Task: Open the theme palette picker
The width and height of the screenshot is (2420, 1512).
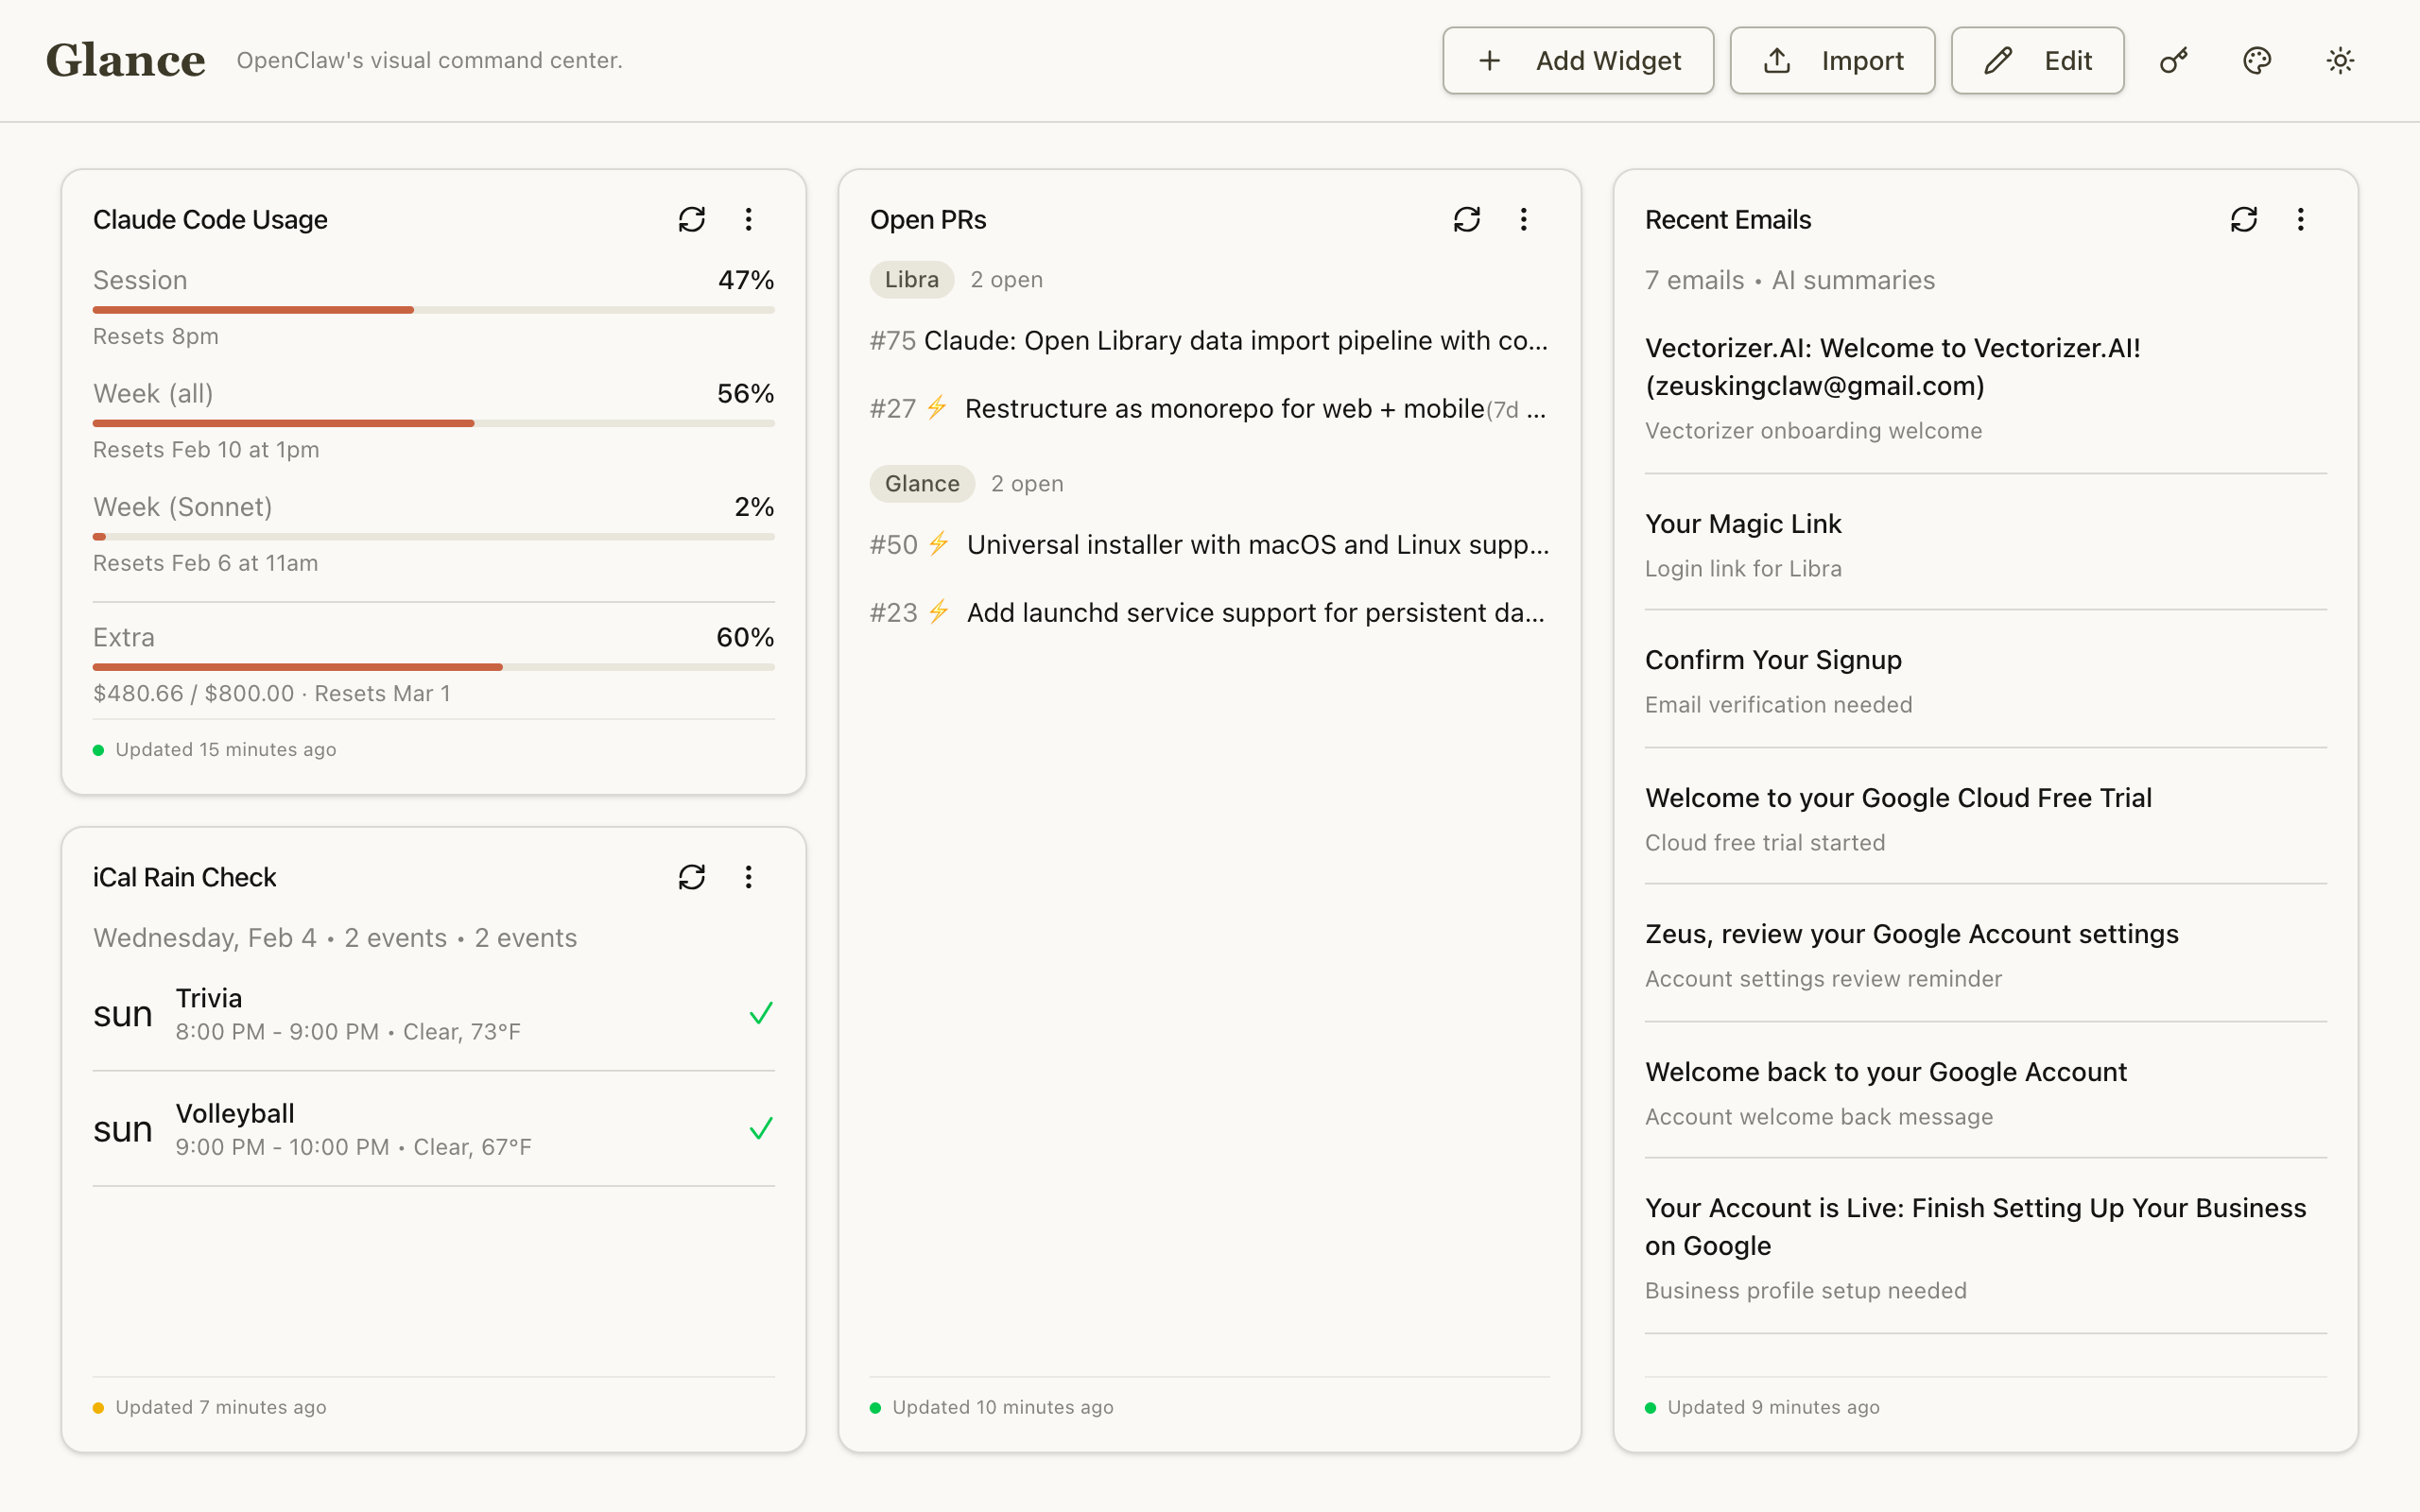Action: pyautogui.click(x=2257, y=60)
